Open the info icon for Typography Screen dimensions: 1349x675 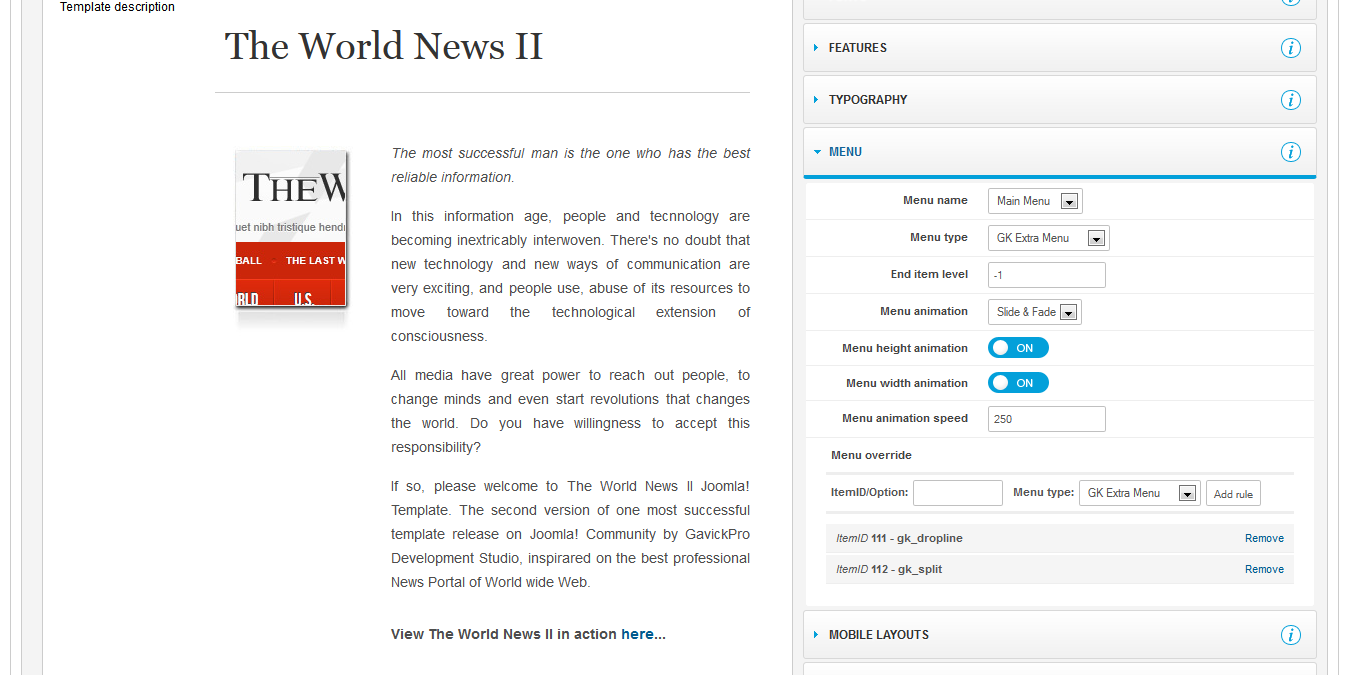pos(1290,100)
